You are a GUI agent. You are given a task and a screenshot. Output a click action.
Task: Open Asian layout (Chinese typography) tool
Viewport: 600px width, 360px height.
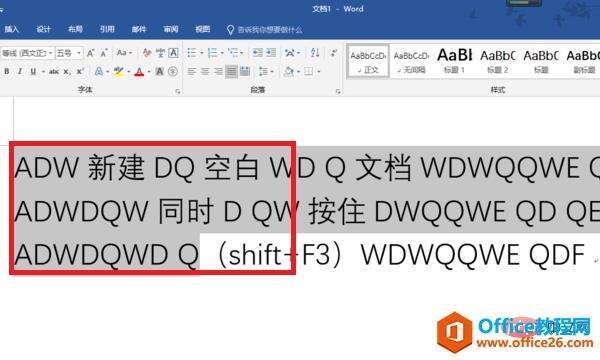click(290, 53)
